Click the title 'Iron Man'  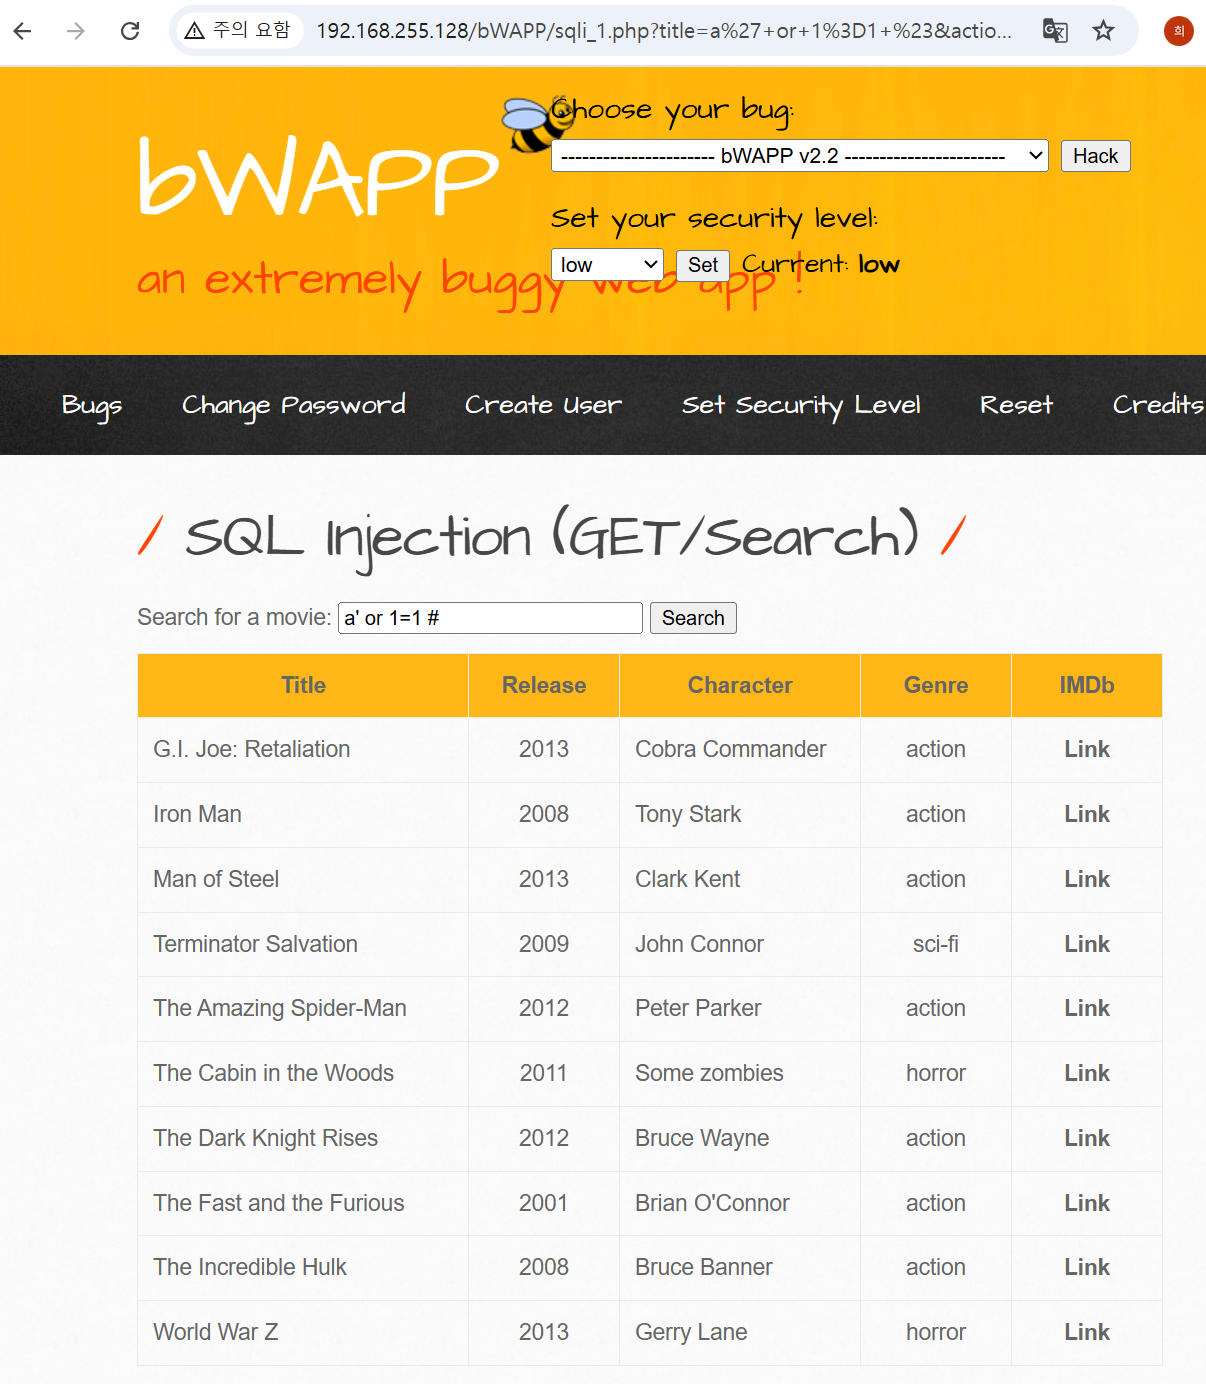click(x=198, y=814)
